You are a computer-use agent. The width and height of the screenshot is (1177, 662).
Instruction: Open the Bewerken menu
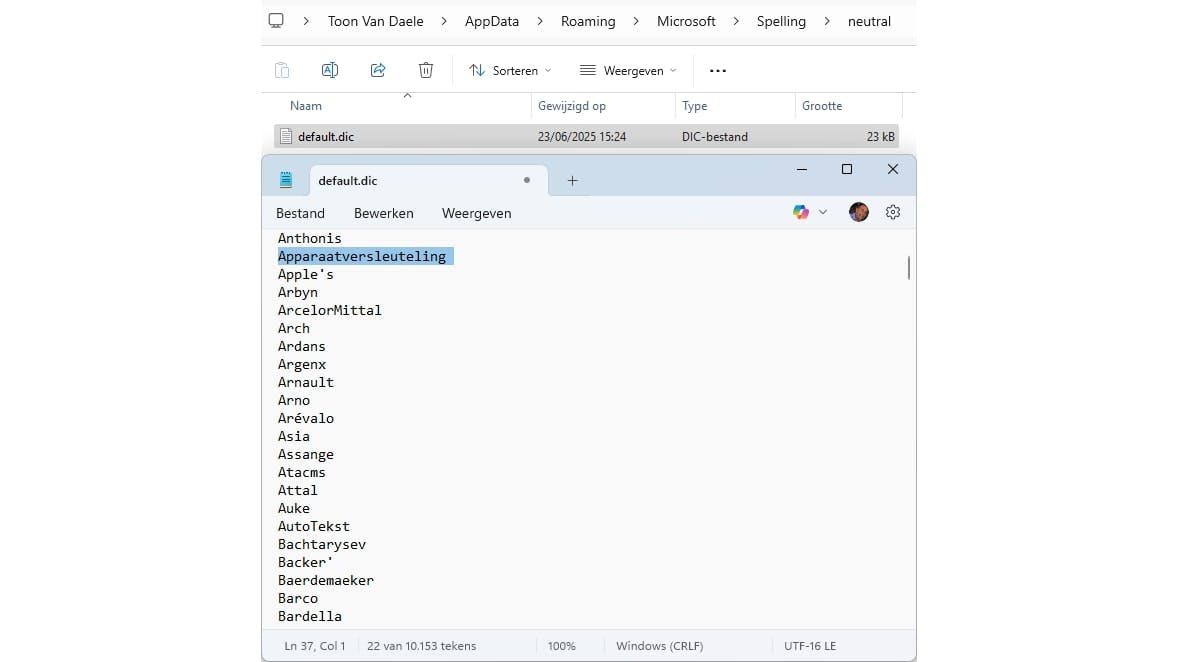pos(384,213)
